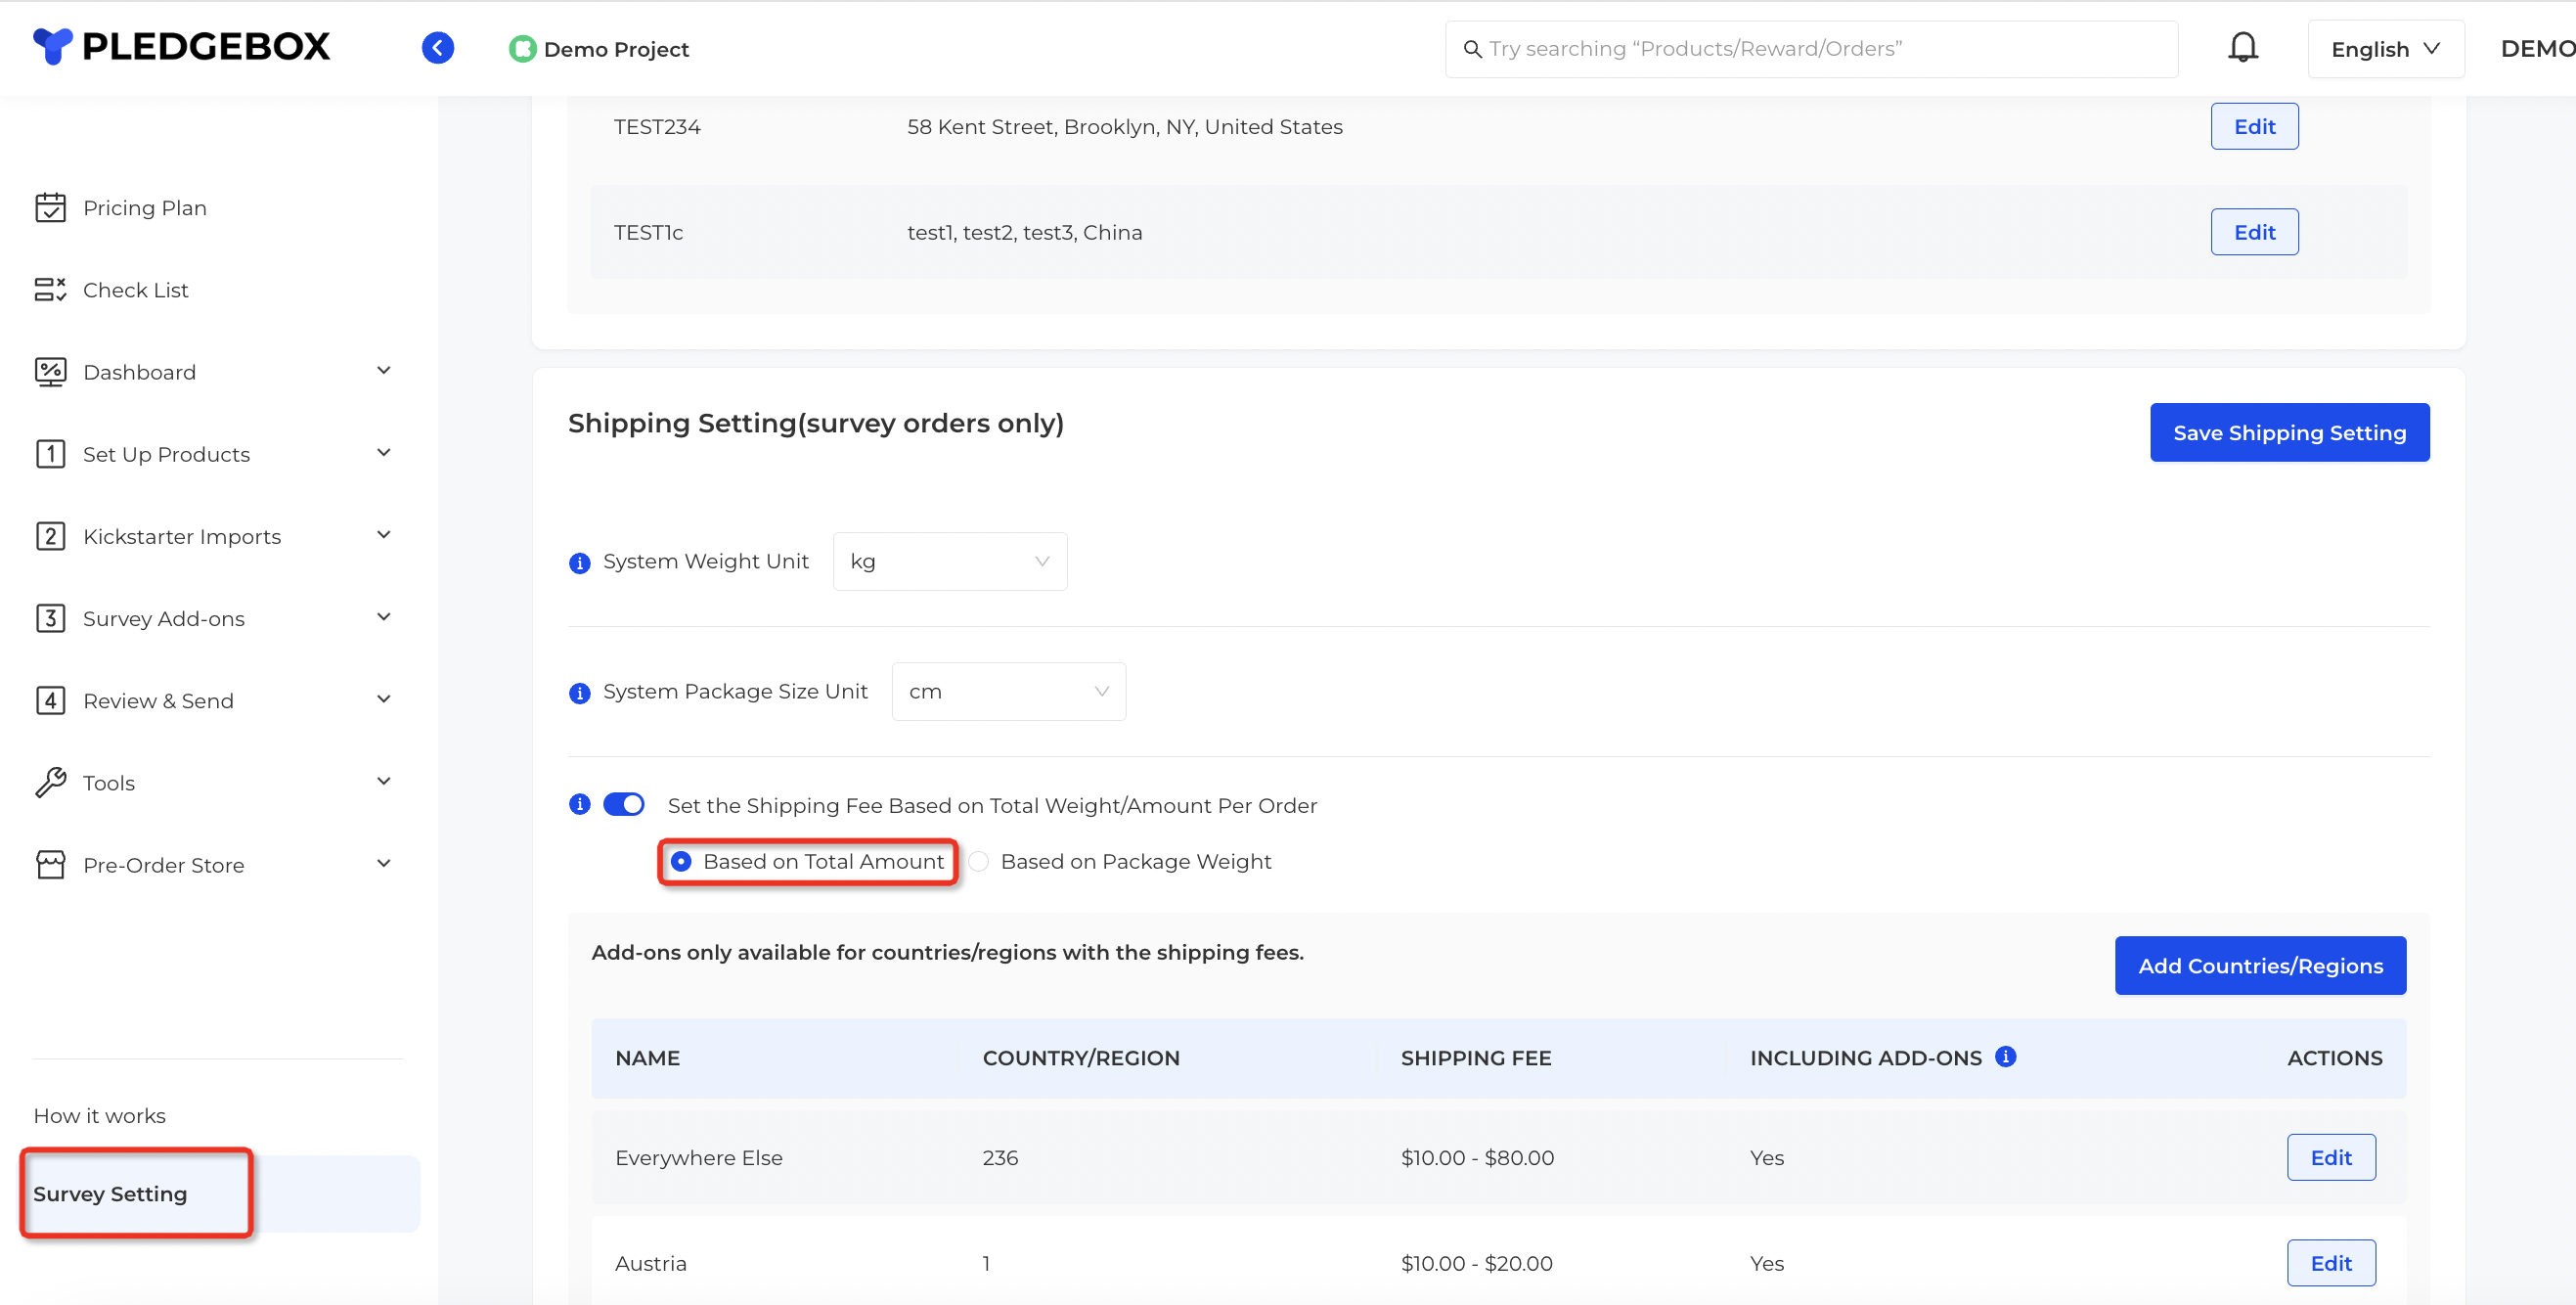Open Check List menu item
Screen dimensions: 2576x1305
click(136, 290)
